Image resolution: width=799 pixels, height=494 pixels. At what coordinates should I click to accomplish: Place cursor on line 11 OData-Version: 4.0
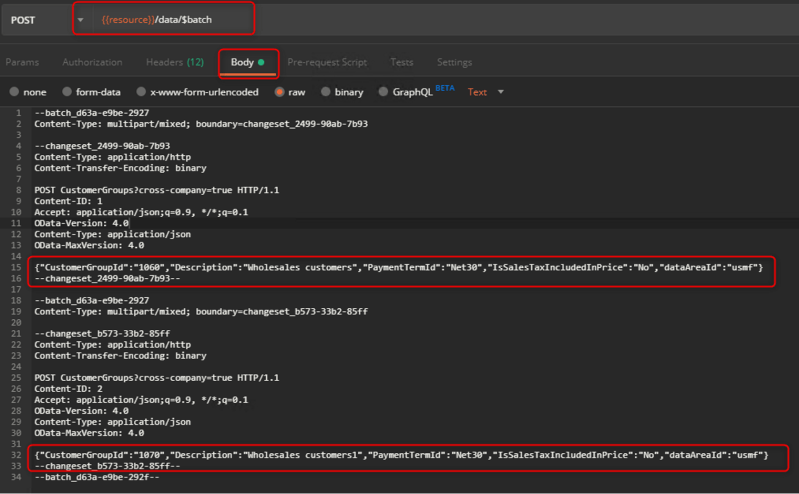click(x=82, y=223)
